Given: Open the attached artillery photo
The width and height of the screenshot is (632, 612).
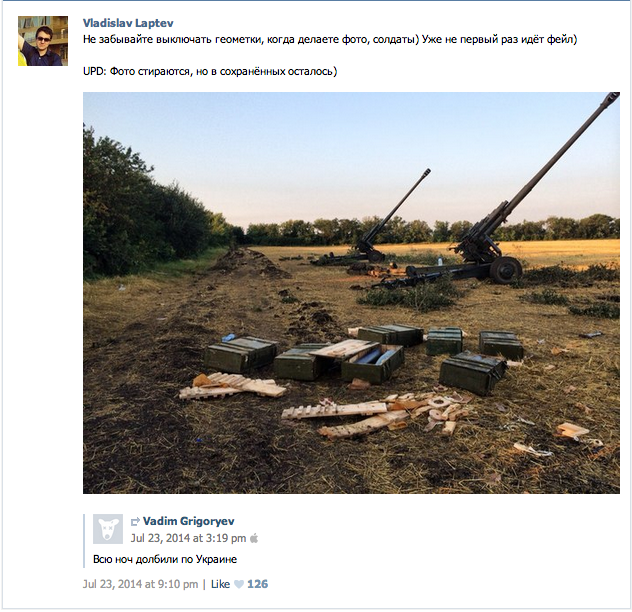Looking at the screenshot, I should 351,293.
